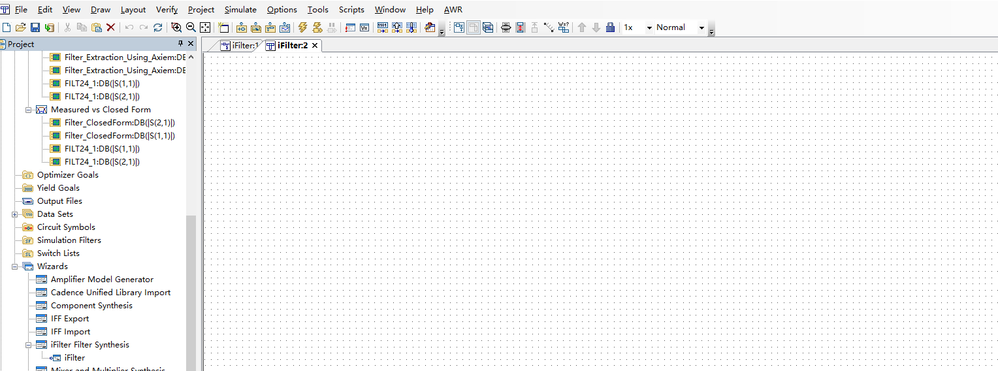Open the Simulate menu
The height and width of the screenshot is (371, 998).
click(x=241, y=10)
